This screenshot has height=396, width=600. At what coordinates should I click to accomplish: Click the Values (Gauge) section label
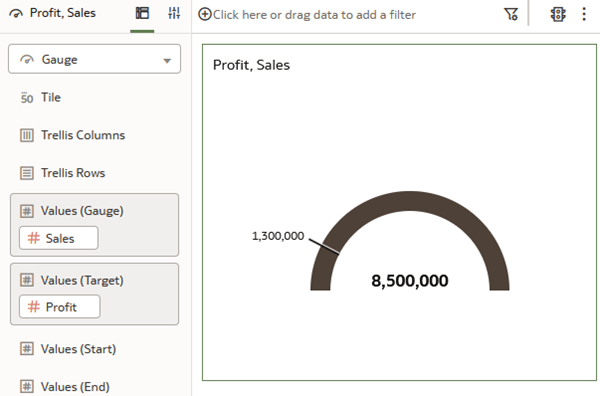(x=82, y=211)
